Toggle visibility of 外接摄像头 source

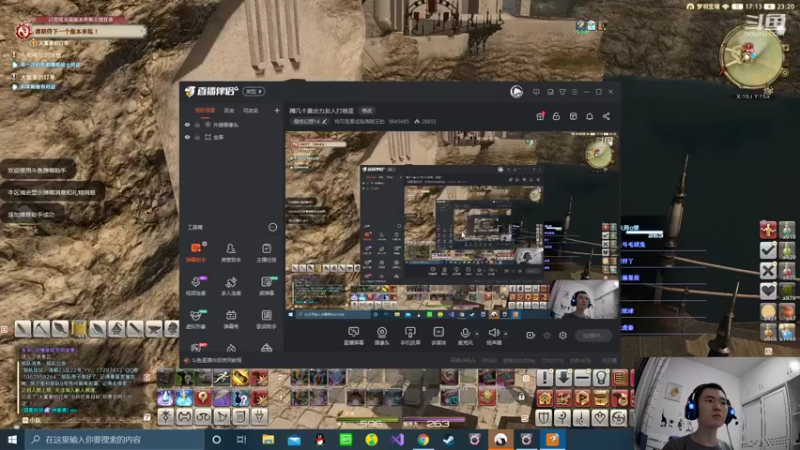point(187,124)
